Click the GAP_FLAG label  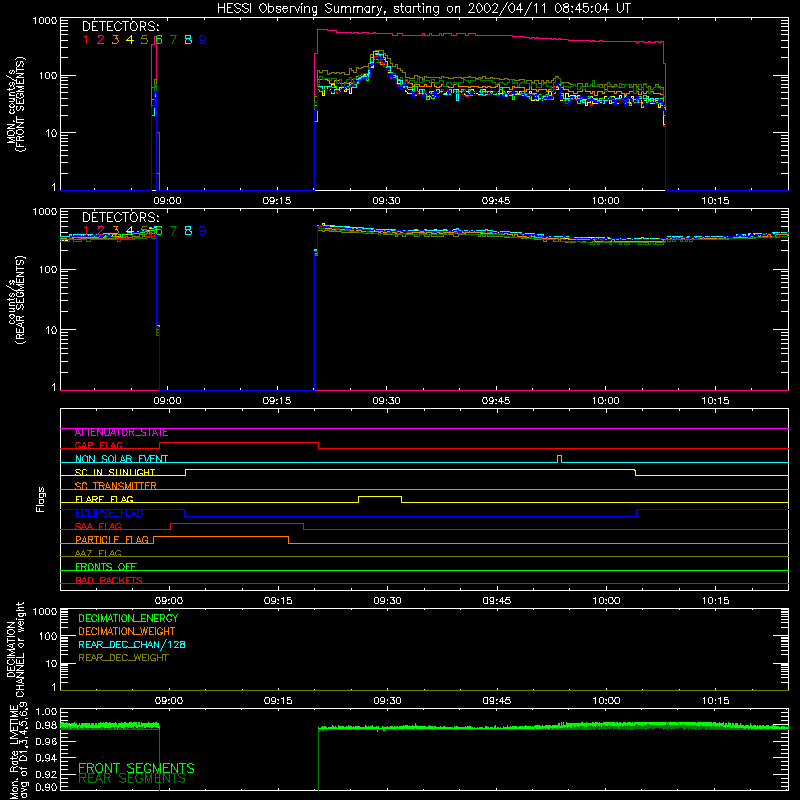click(98, 446)
